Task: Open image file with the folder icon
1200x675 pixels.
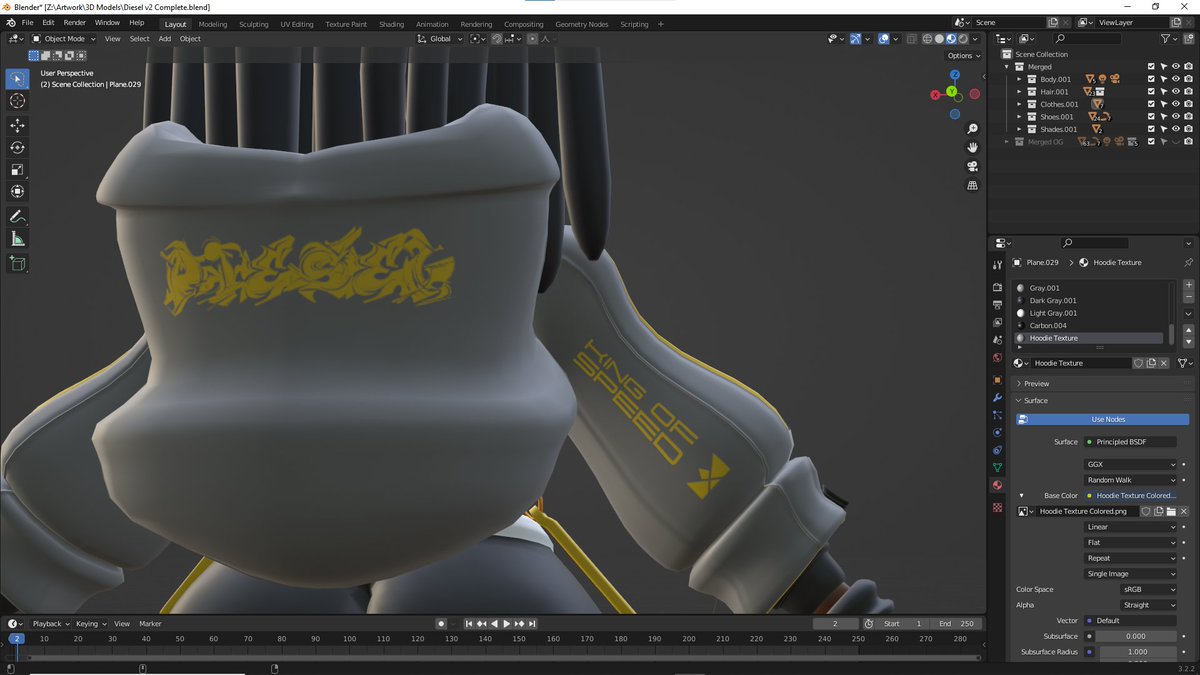Action: (1171, 511)
